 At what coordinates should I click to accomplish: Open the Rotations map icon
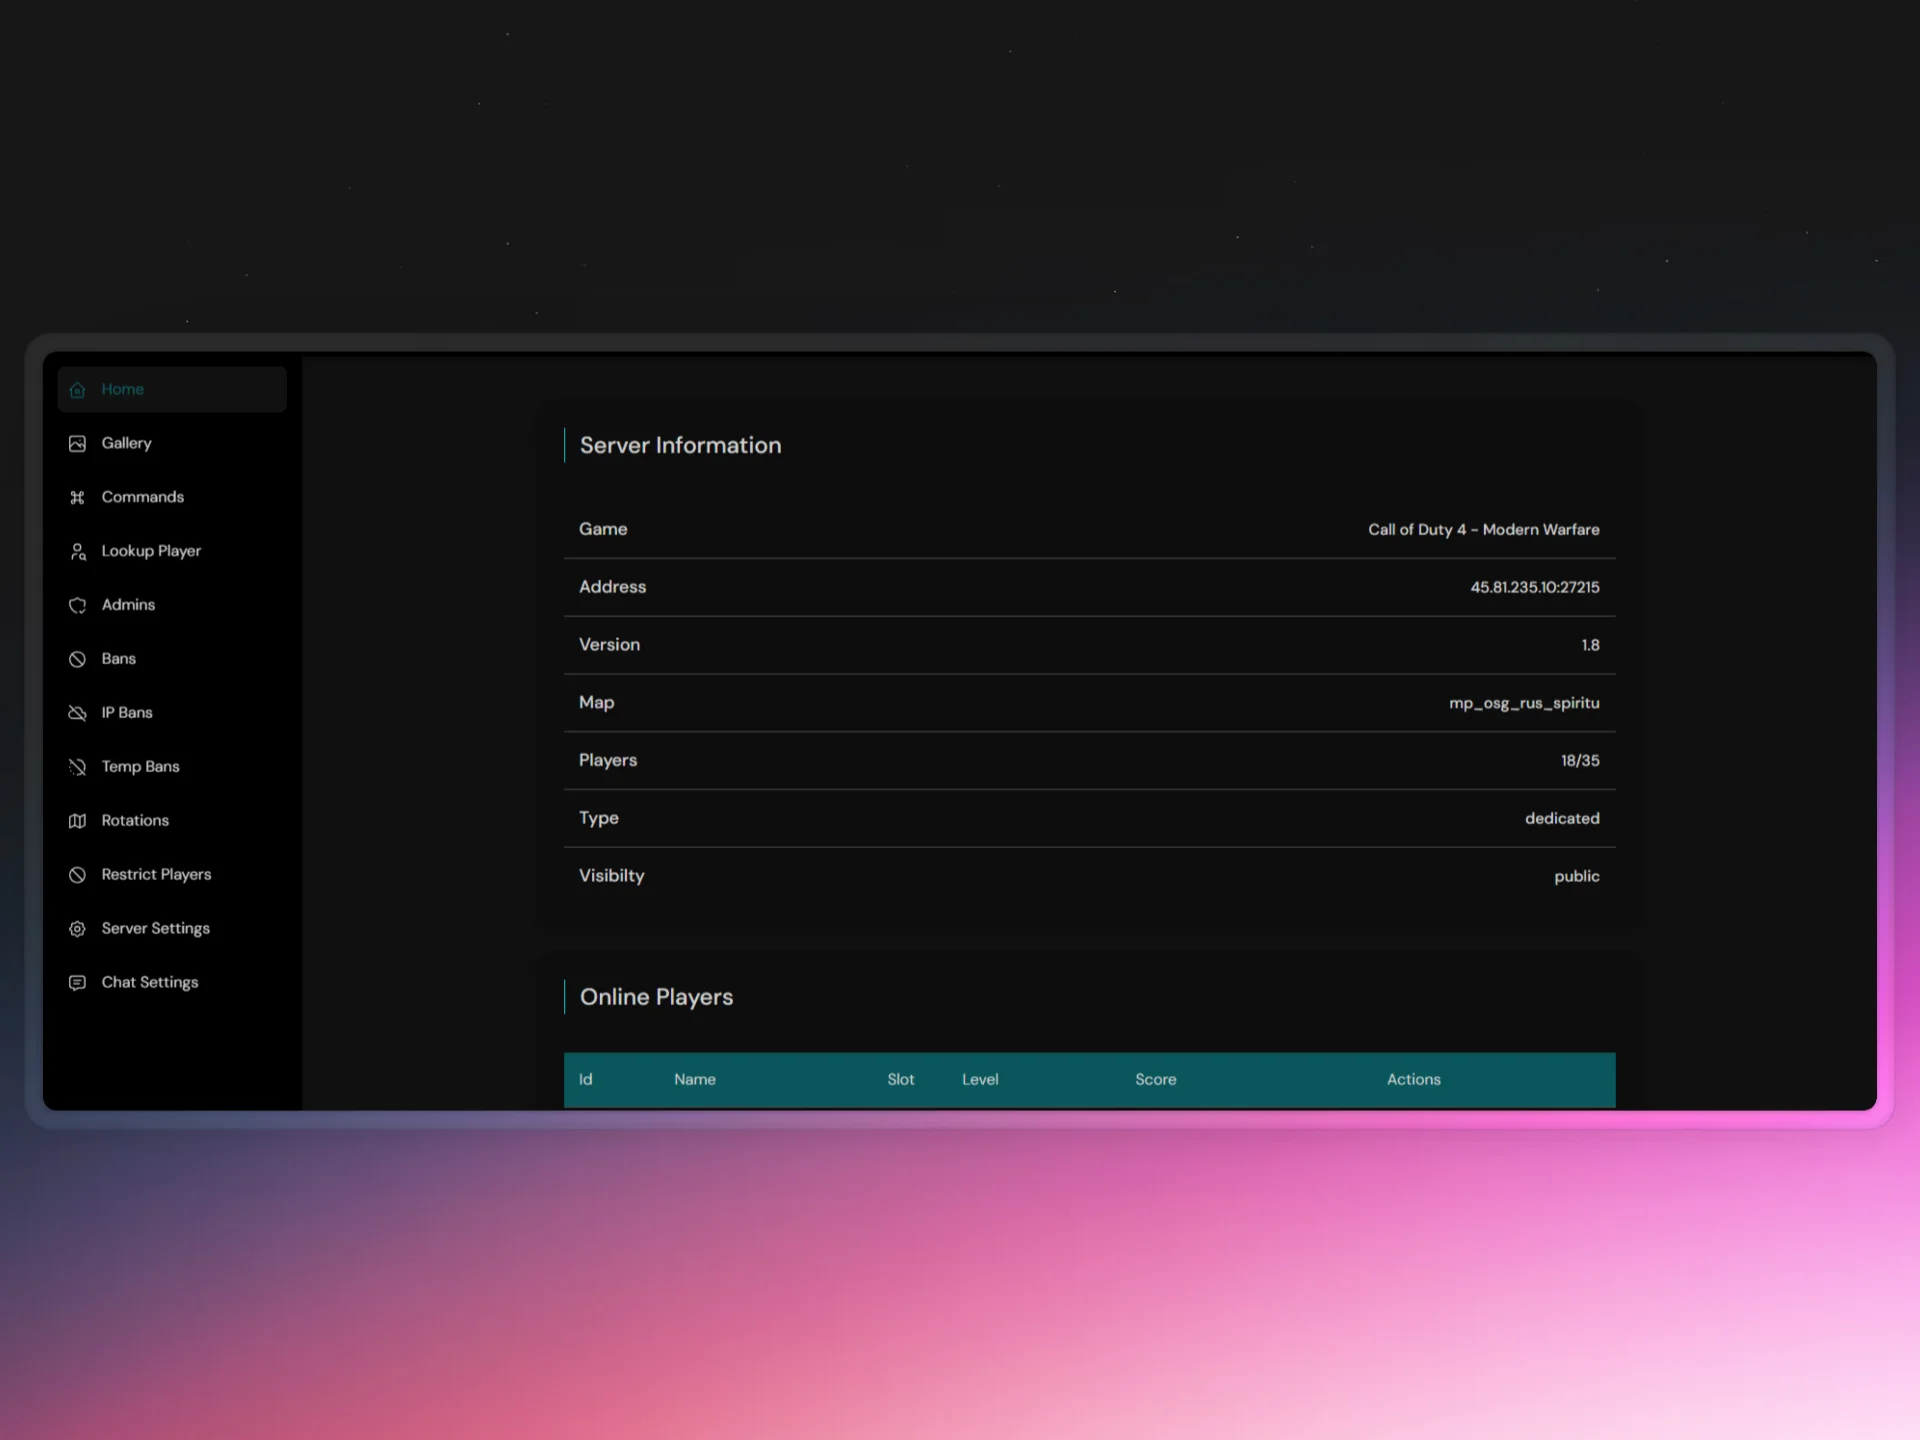click(x=78, y=821)
